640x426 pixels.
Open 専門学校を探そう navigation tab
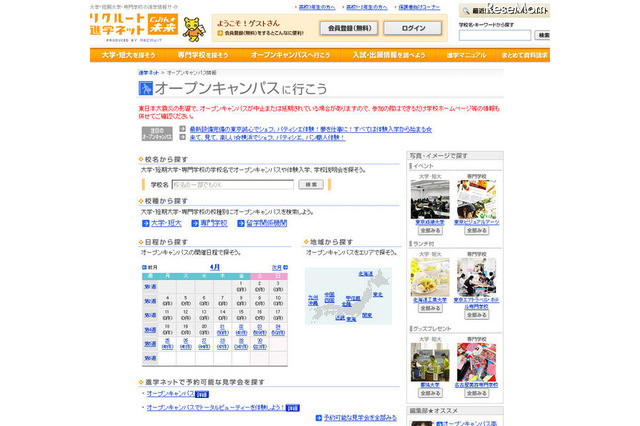[203, 55]
